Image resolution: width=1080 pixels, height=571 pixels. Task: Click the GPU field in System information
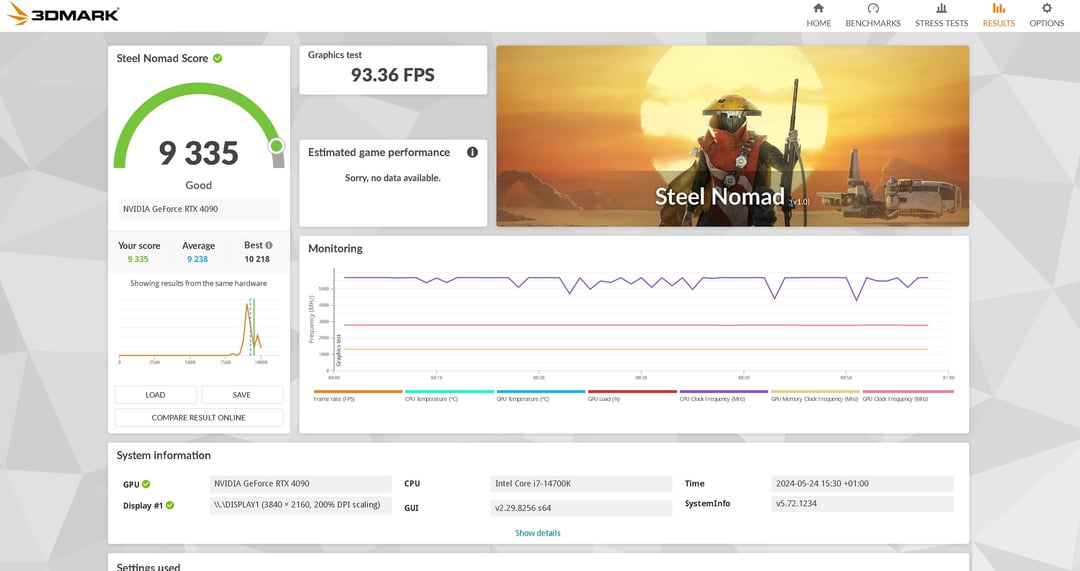point(300,484)
